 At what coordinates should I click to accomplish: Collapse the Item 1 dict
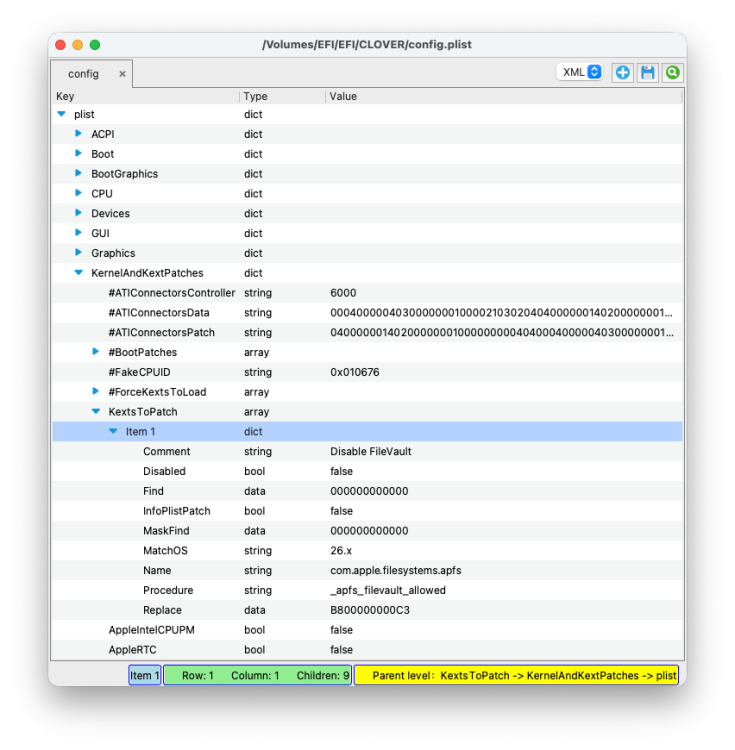point(113,431)
